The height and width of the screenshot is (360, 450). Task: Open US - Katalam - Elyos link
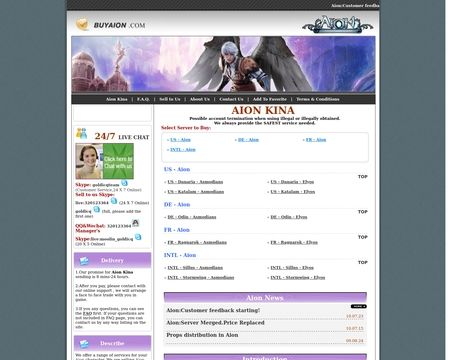(x=293, y=192)
